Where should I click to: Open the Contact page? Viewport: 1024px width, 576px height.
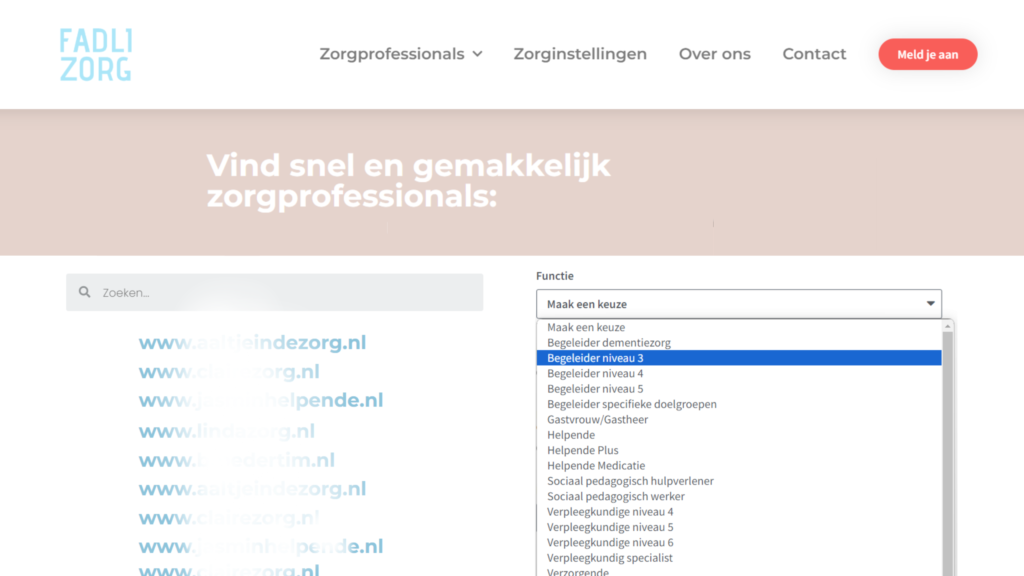click(x=814, y=54)
